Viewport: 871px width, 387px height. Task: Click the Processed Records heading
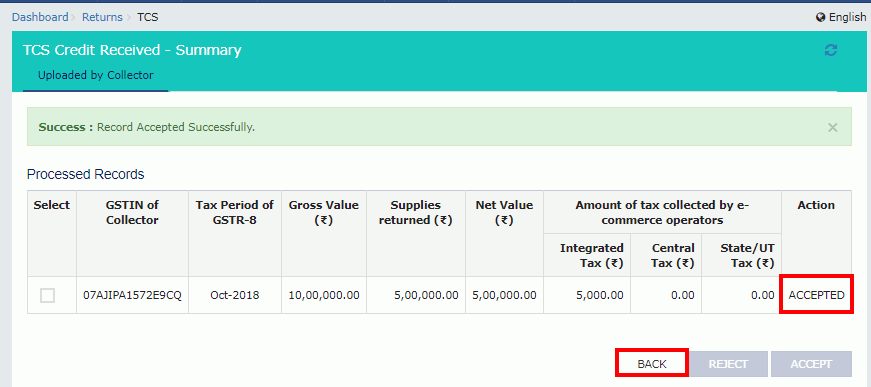pos(86,174)
